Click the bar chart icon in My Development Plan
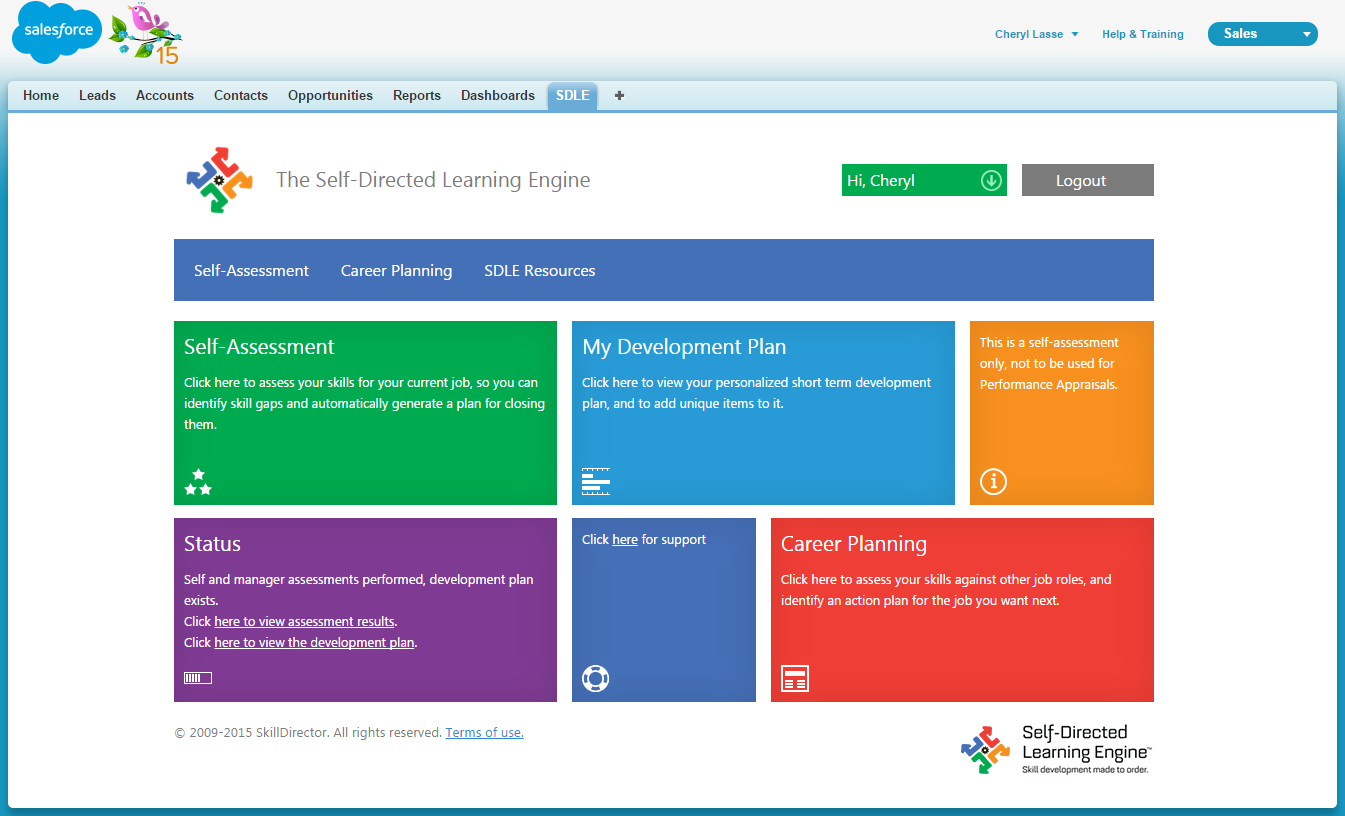 click(x=596, y=482)
